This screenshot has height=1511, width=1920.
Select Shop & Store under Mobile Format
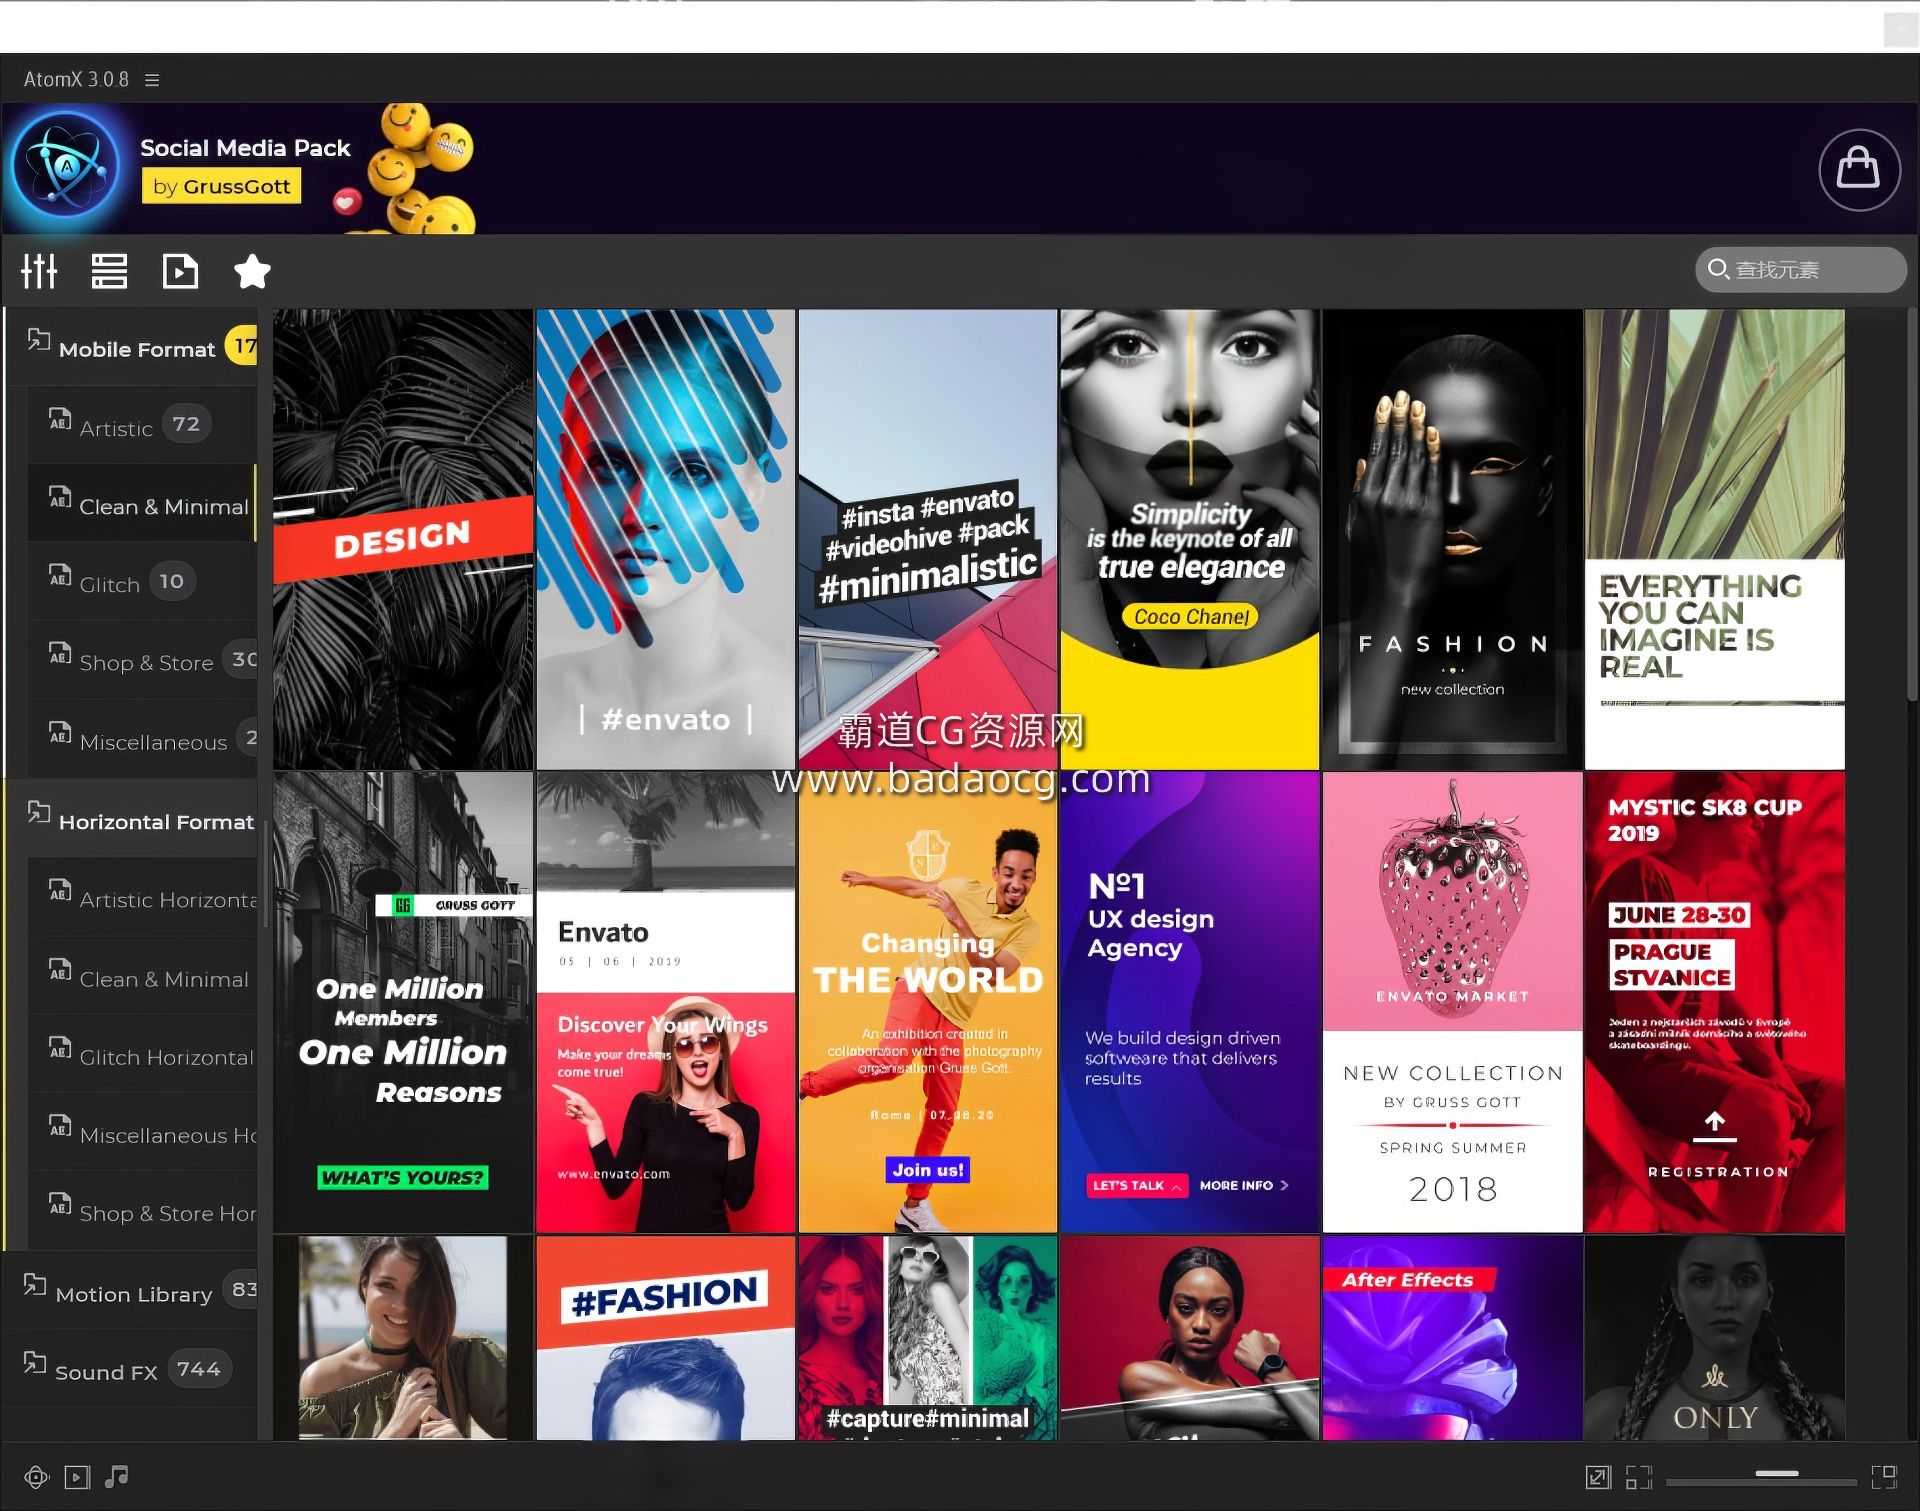tap(142, 660)
